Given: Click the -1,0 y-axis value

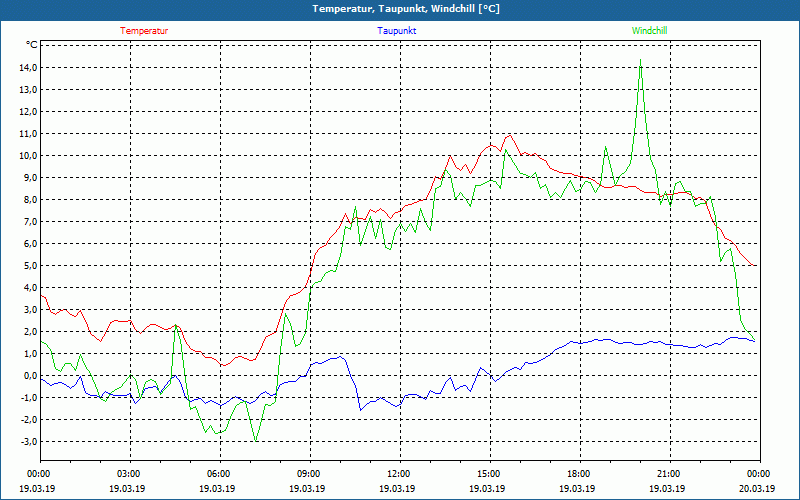Looking at the screenshot, I should [29, 397].
